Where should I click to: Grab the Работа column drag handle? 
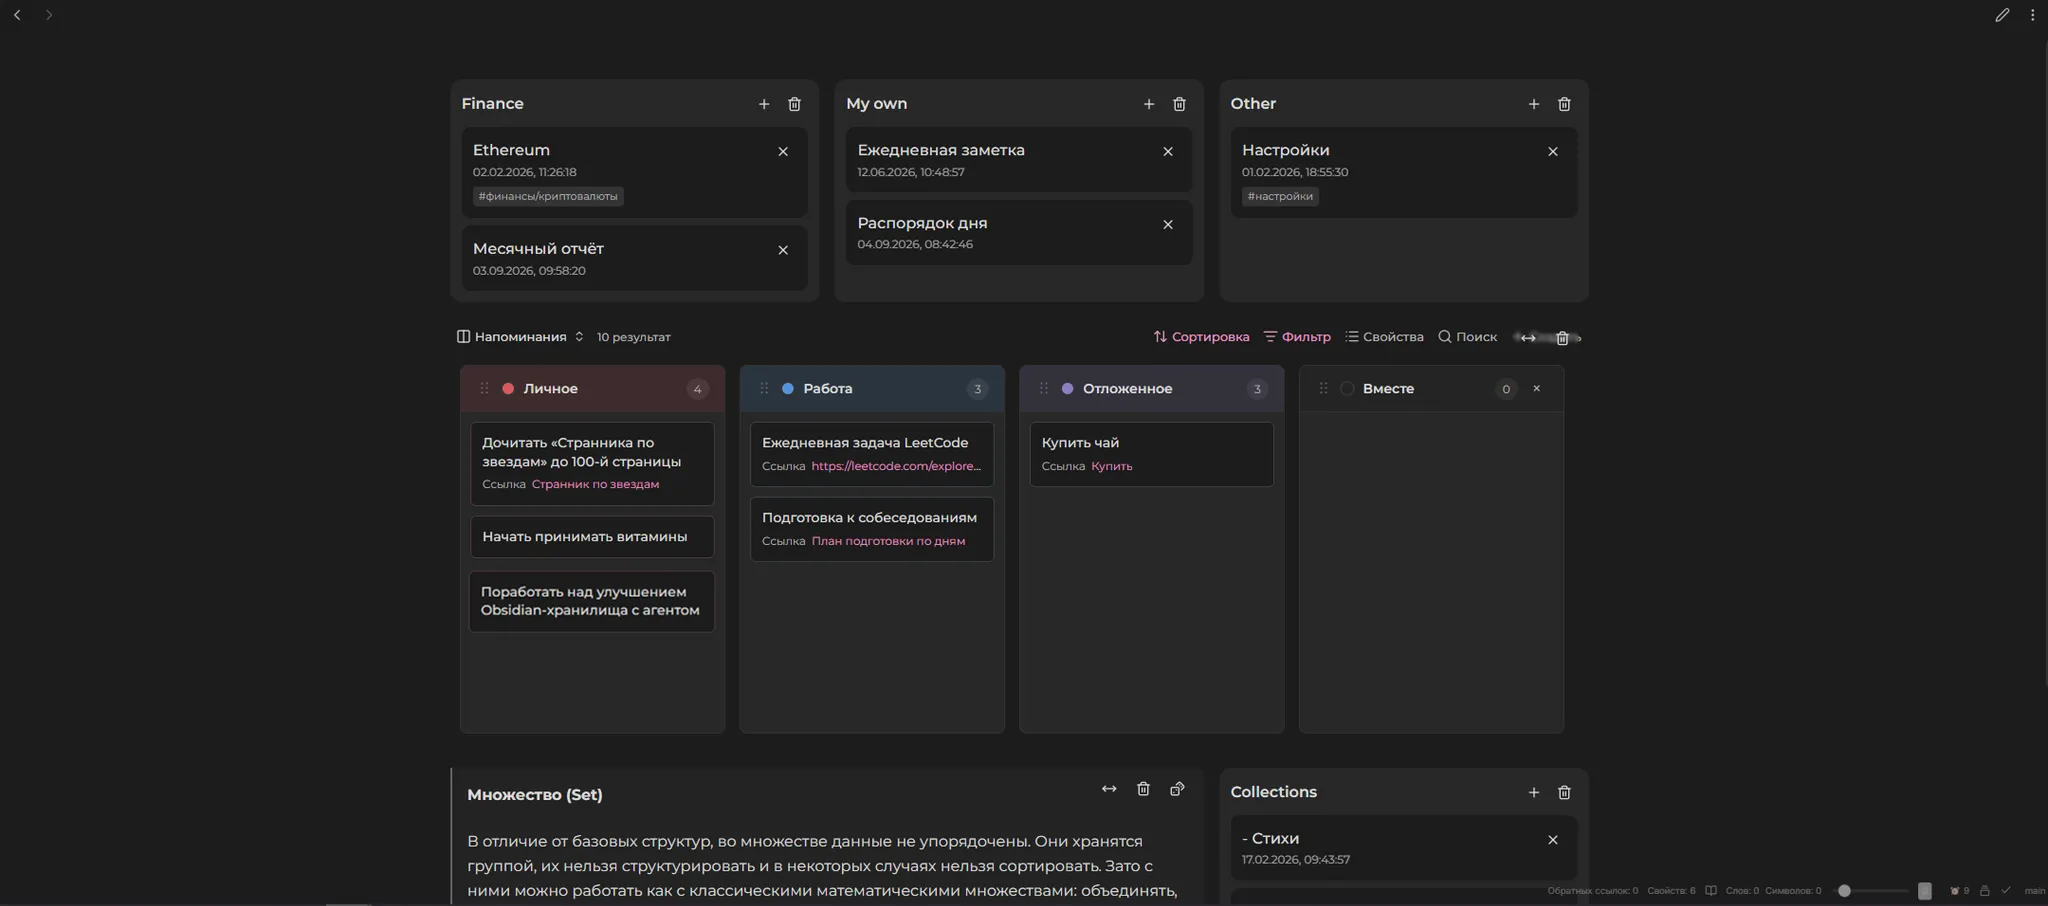[764, 389]
